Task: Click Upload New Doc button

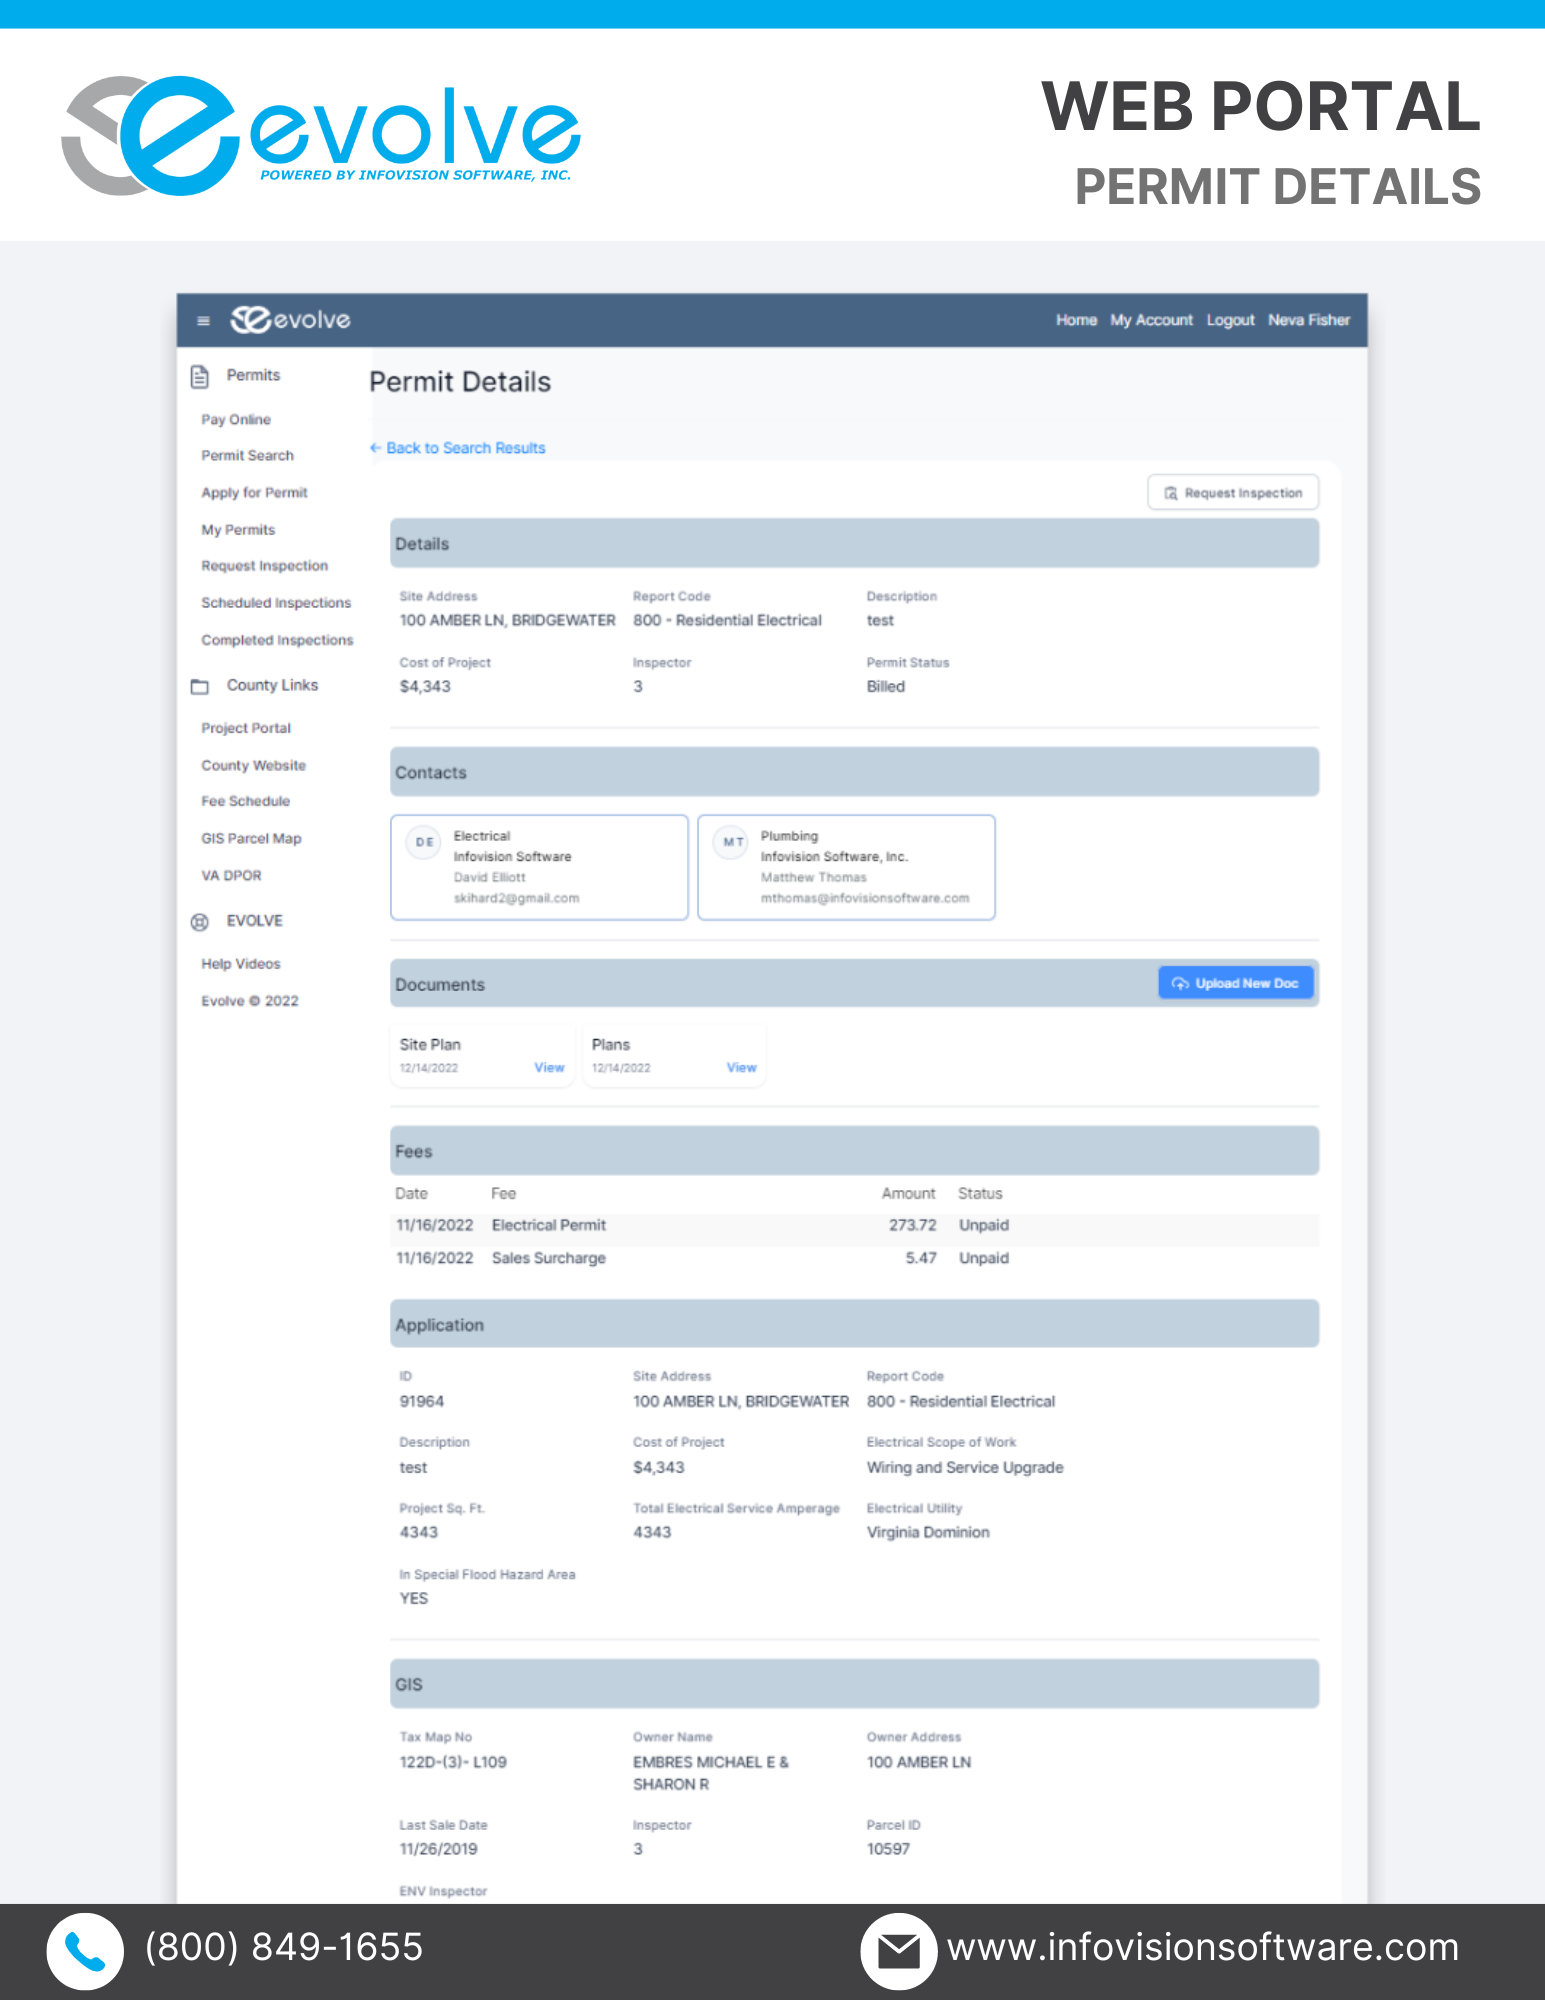Action: (x=1235, y=983)
